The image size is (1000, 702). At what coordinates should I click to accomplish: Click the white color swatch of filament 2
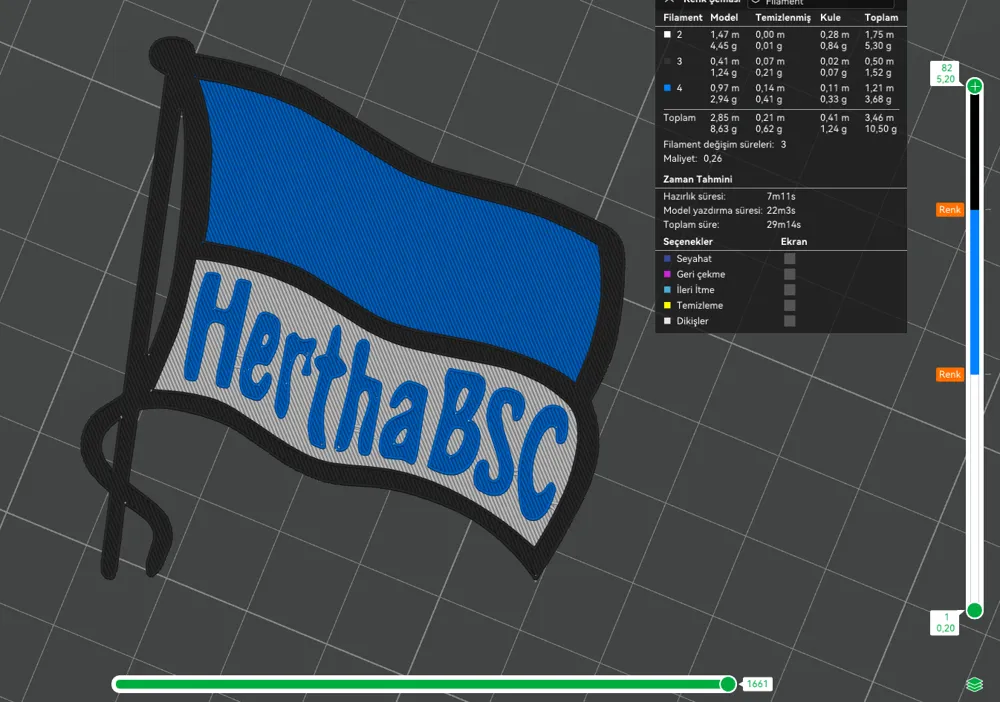point(667,34)
